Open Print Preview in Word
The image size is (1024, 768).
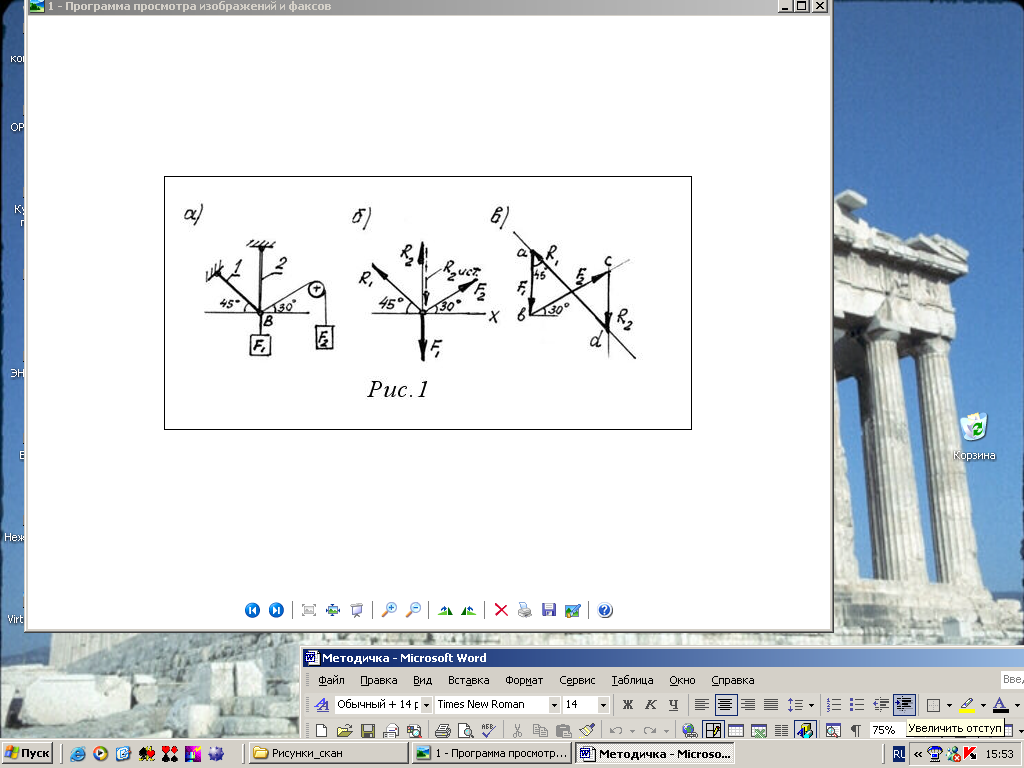[x=465, y=730]
